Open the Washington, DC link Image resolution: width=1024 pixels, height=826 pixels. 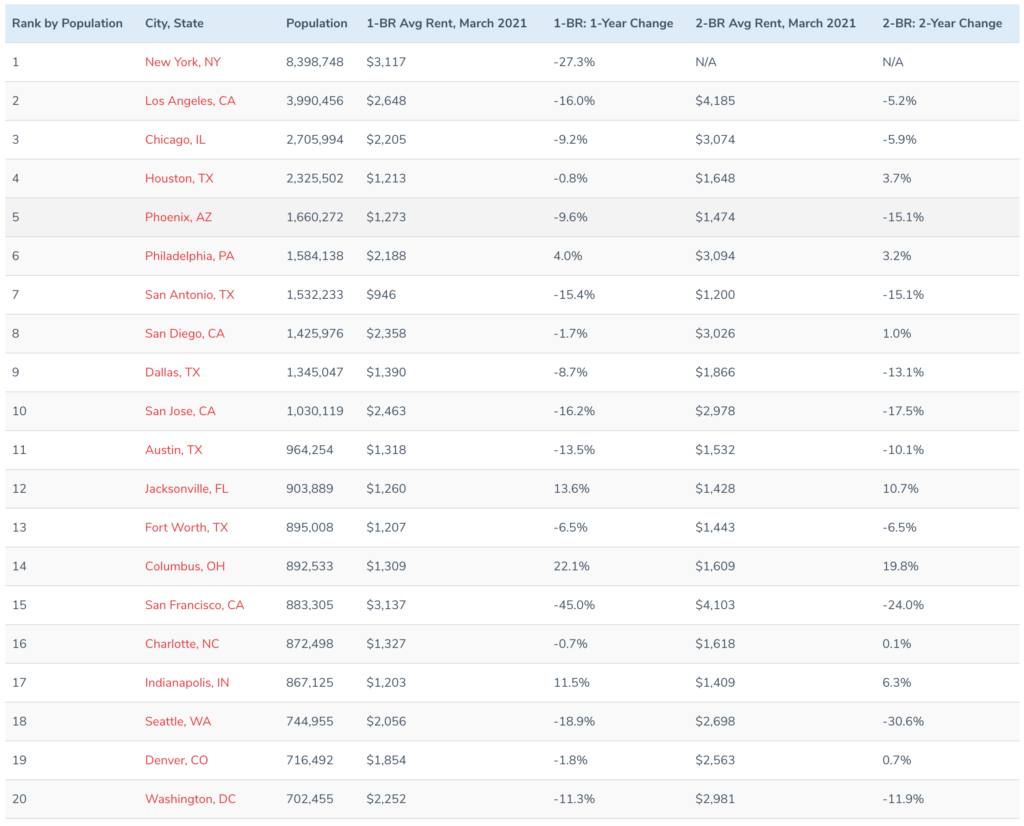click(190, 799)
